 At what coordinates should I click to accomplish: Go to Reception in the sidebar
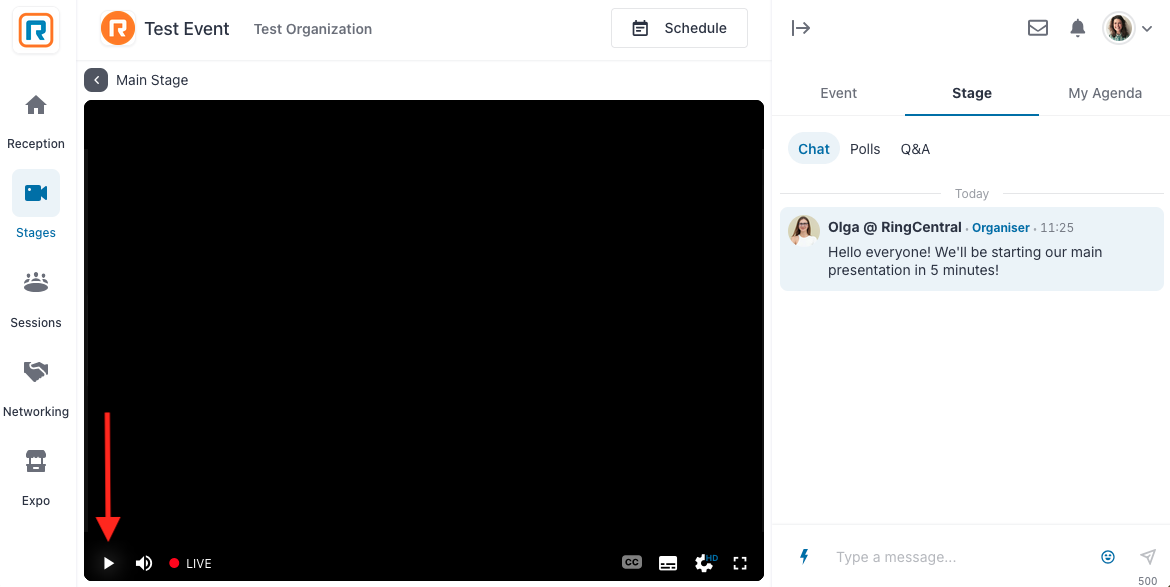[36, 122]
